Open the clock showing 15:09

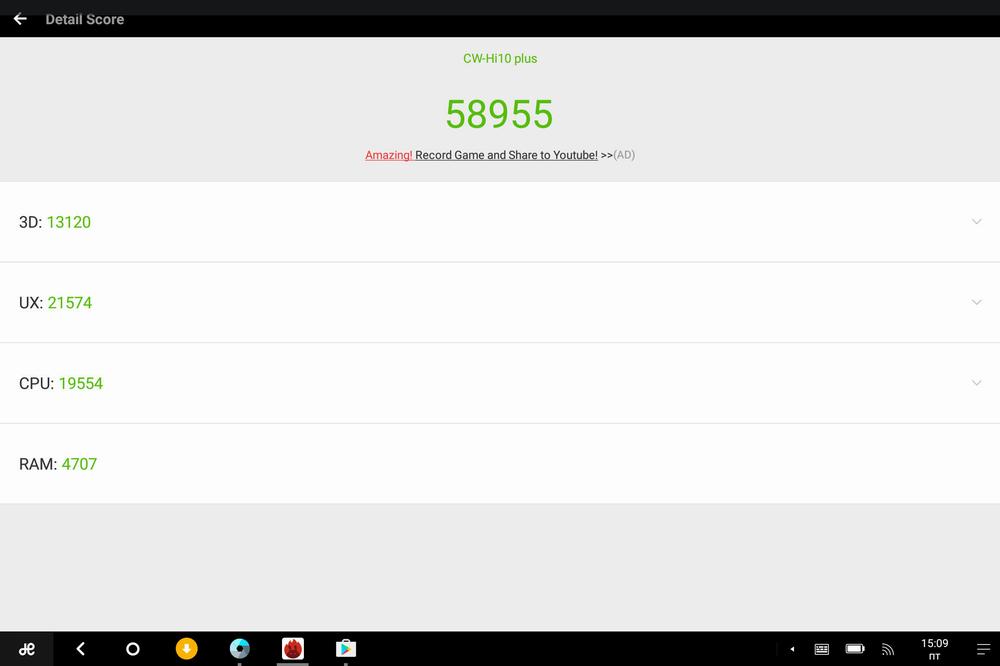click(x=934, y=649)
